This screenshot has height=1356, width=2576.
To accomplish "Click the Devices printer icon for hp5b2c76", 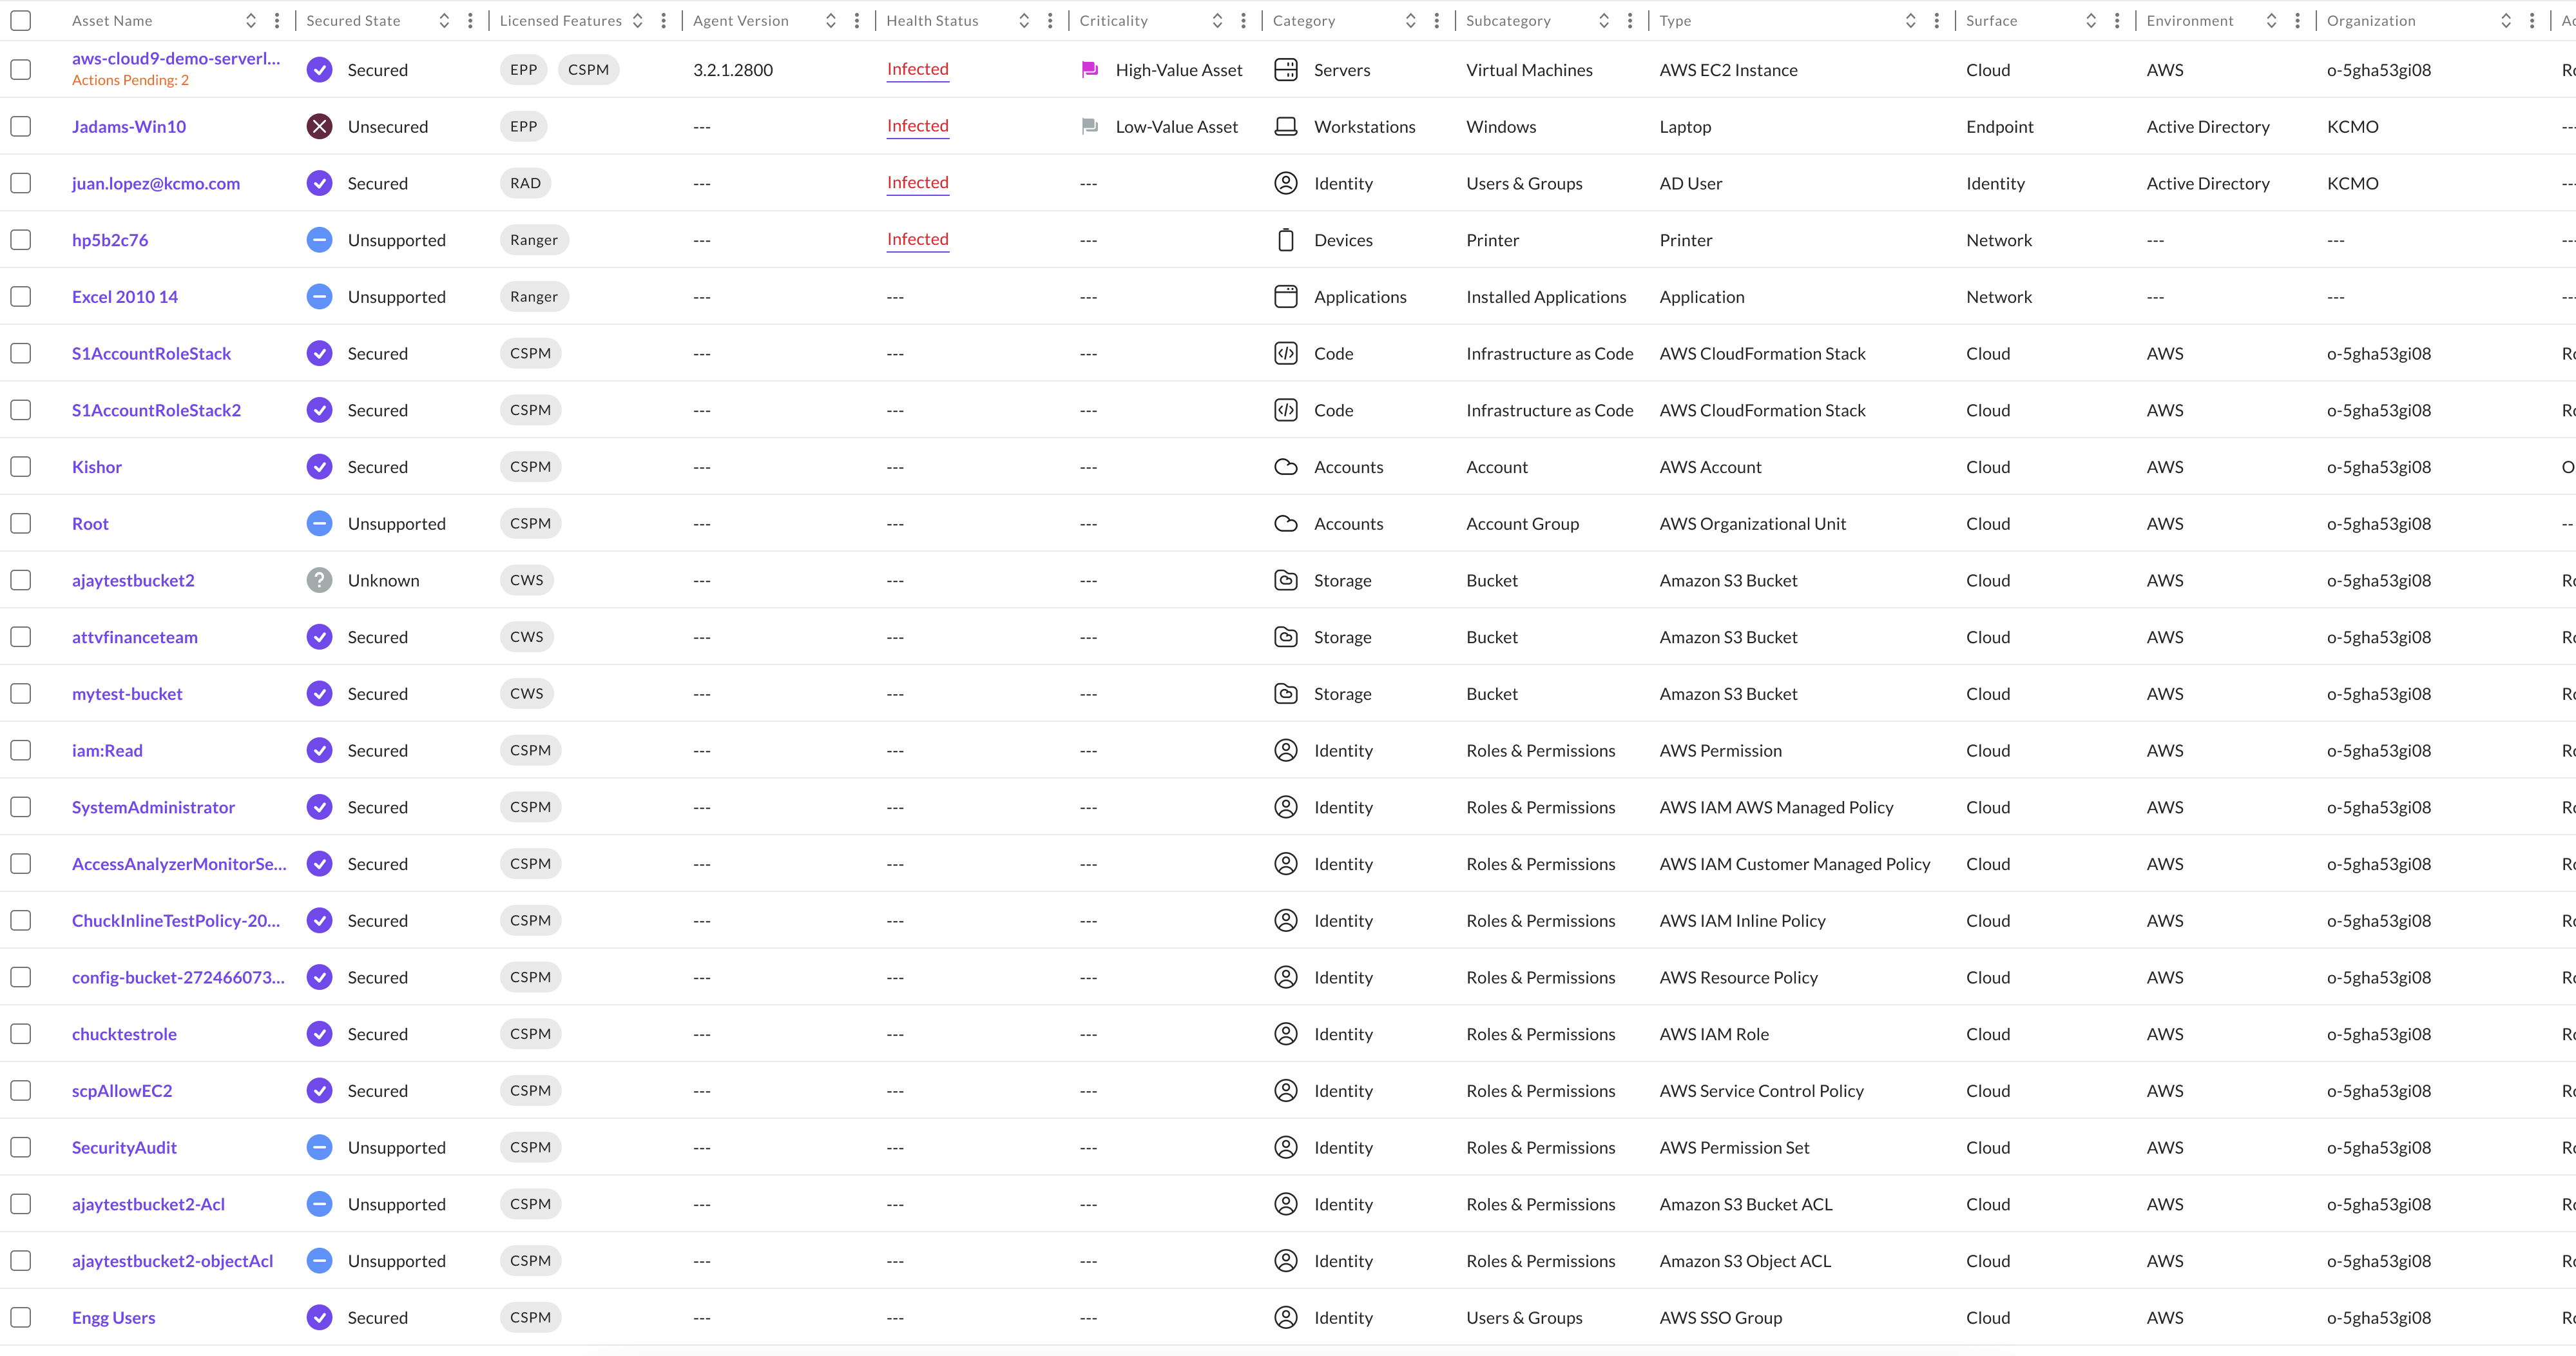I will [1286, 240].
